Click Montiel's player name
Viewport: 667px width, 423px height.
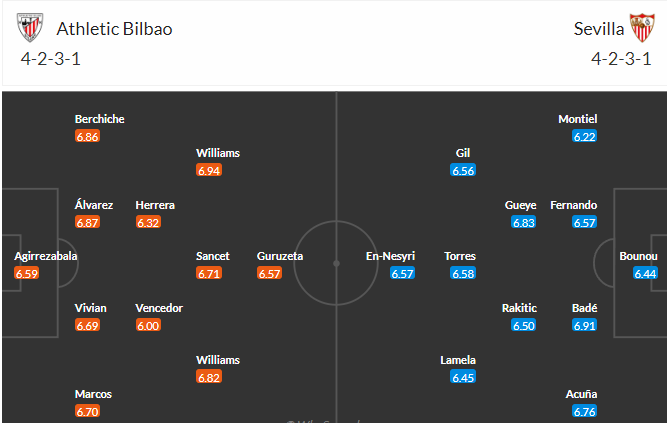pyautogui.click(x=578, y=119)
